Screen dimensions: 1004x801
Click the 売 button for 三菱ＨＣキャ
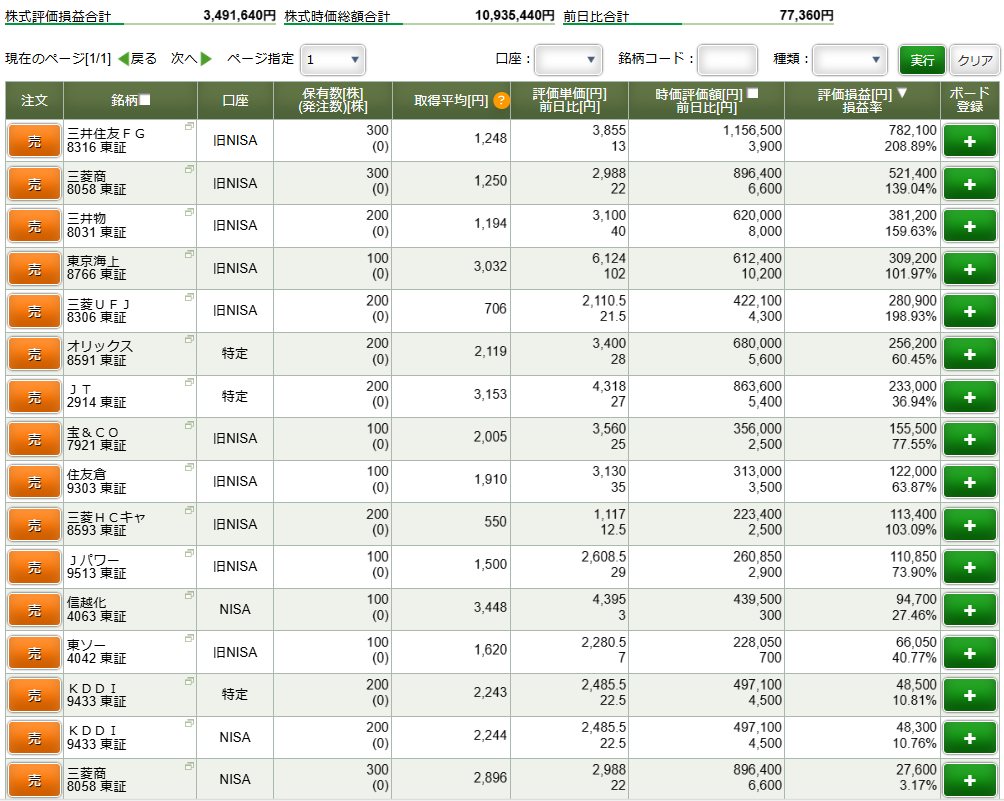35,525
